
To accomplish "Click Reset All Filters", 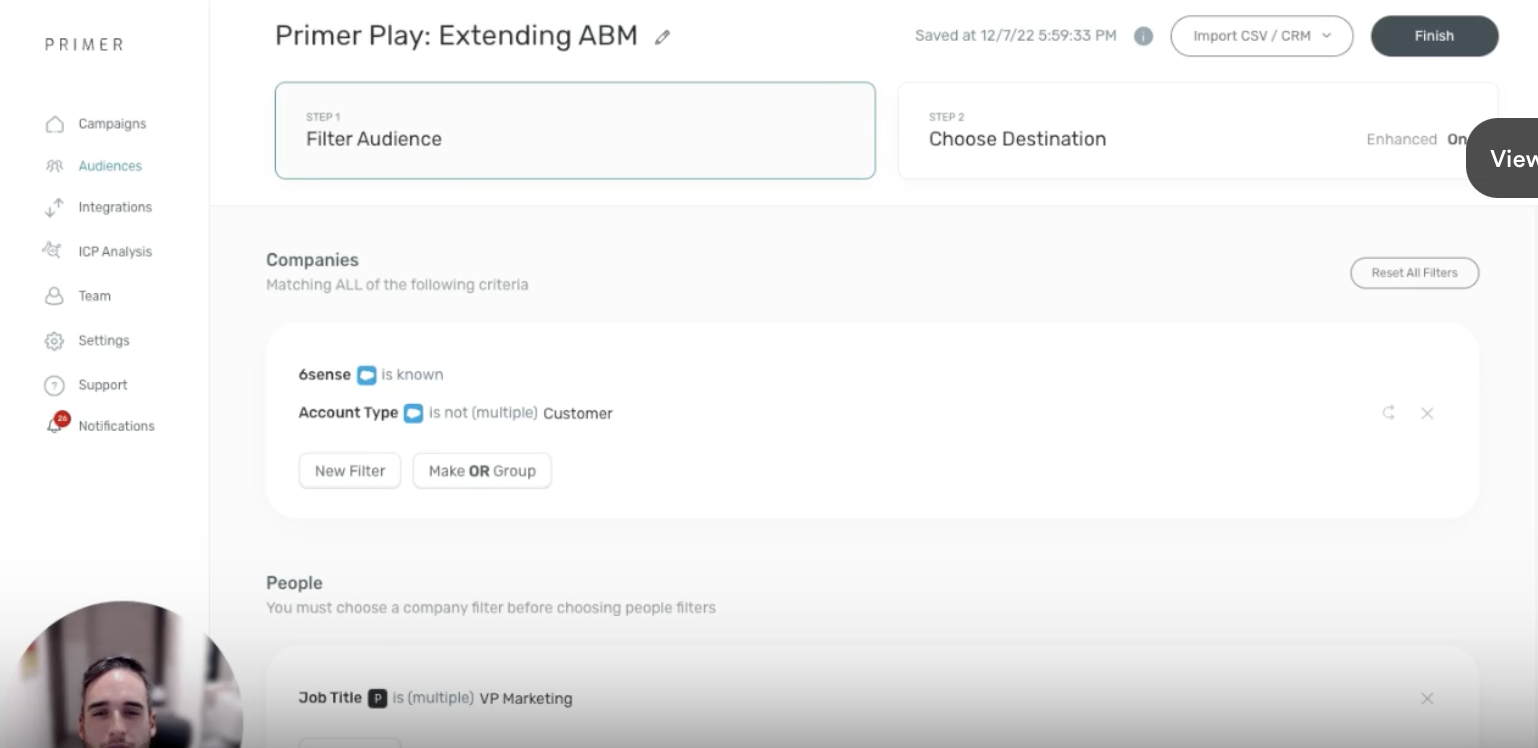I will (x=1414, y=273).
